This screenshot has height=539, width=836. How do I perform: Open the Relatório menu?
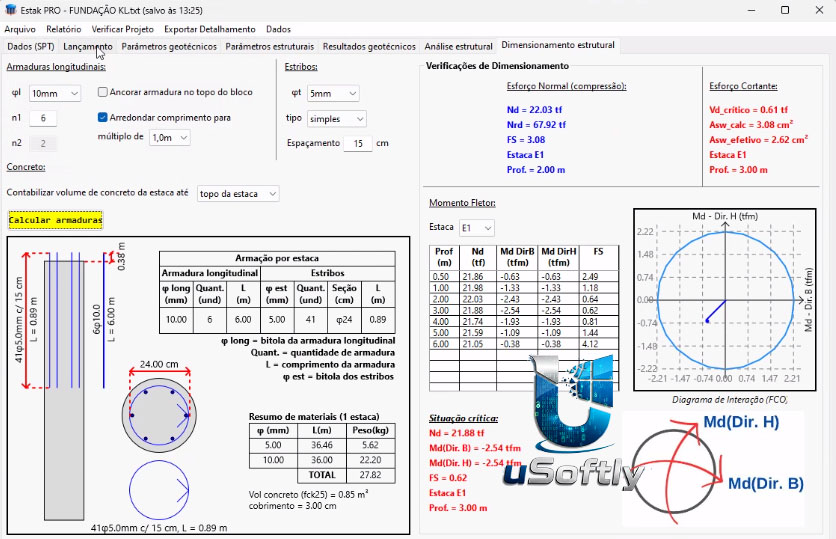pyautogui.click(x=63, y=29)
